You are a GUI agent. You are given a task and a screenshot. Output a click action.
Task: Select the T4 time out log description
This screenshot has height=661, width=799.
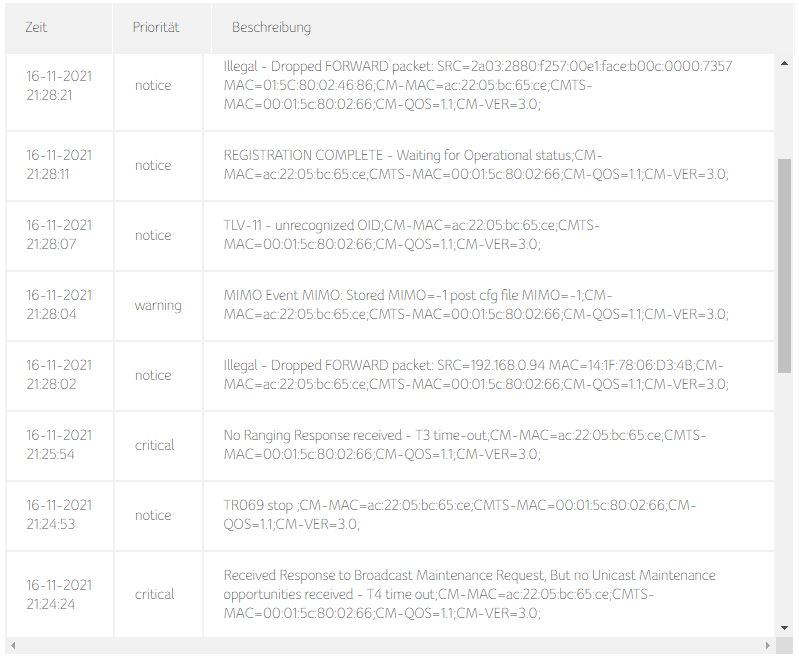pyautogui.click(x=470, y=594)
